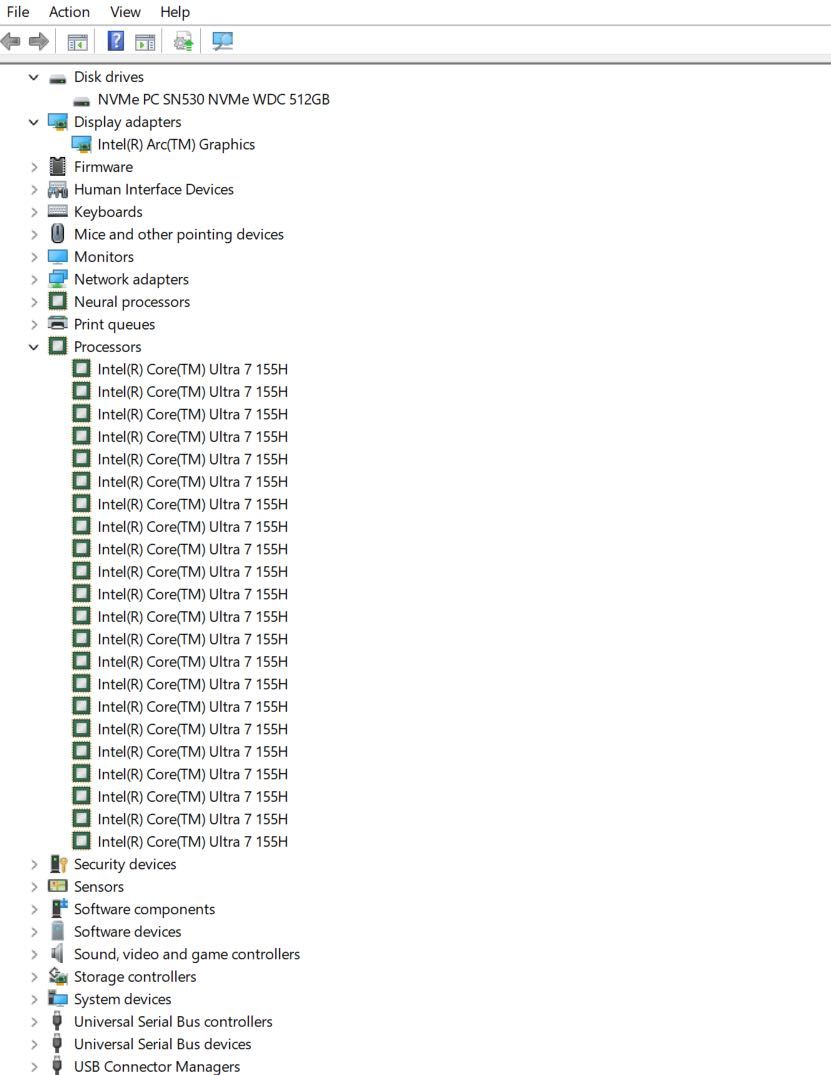
Task: Toggle the action pane toolbar icon
Action: pos(145,42)
